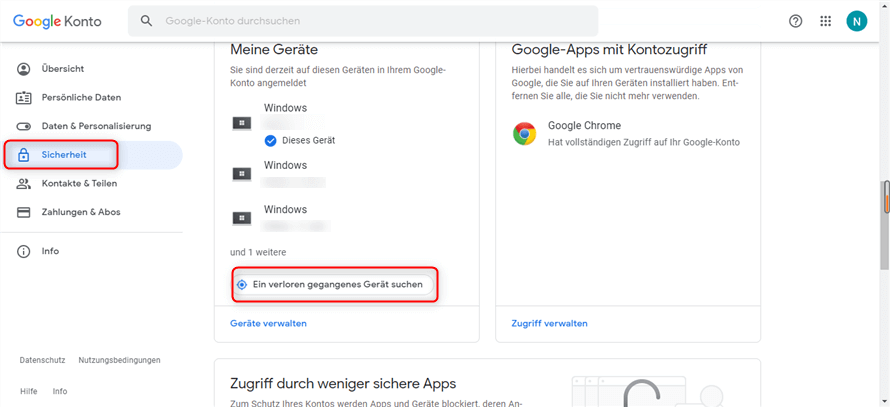Open Zugriff verwalten link

pyautogui.click(x=549, y=323)
